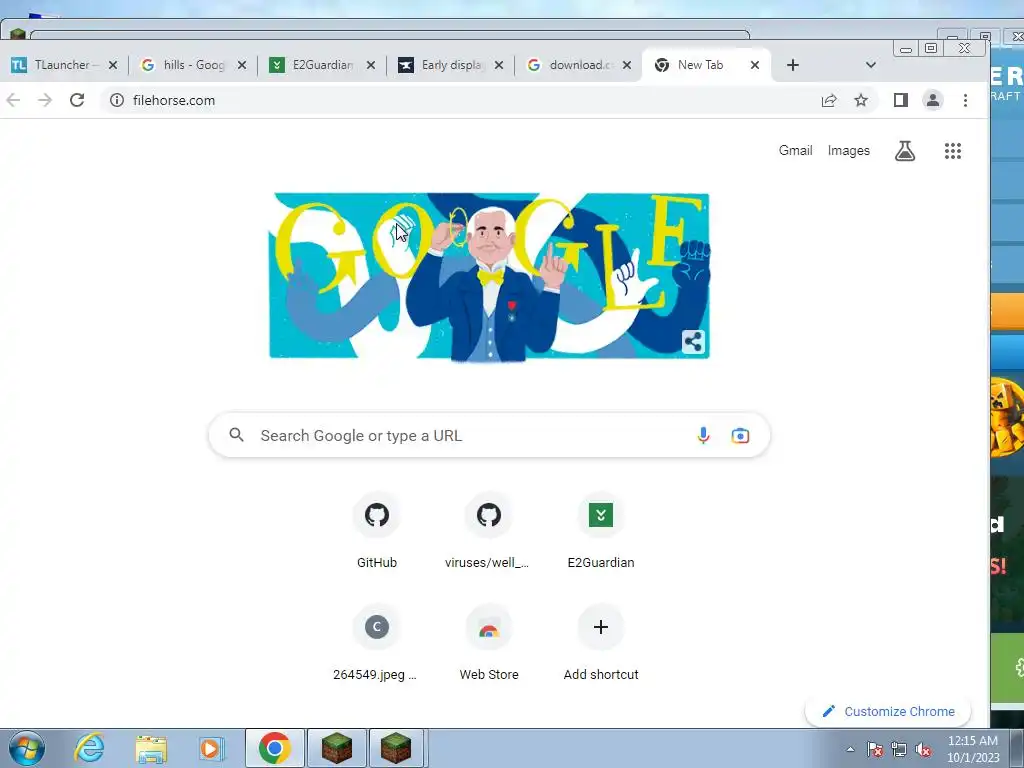Click Customize Chrome button
This screenshot has width=1024, height=768.
(888, 711)
